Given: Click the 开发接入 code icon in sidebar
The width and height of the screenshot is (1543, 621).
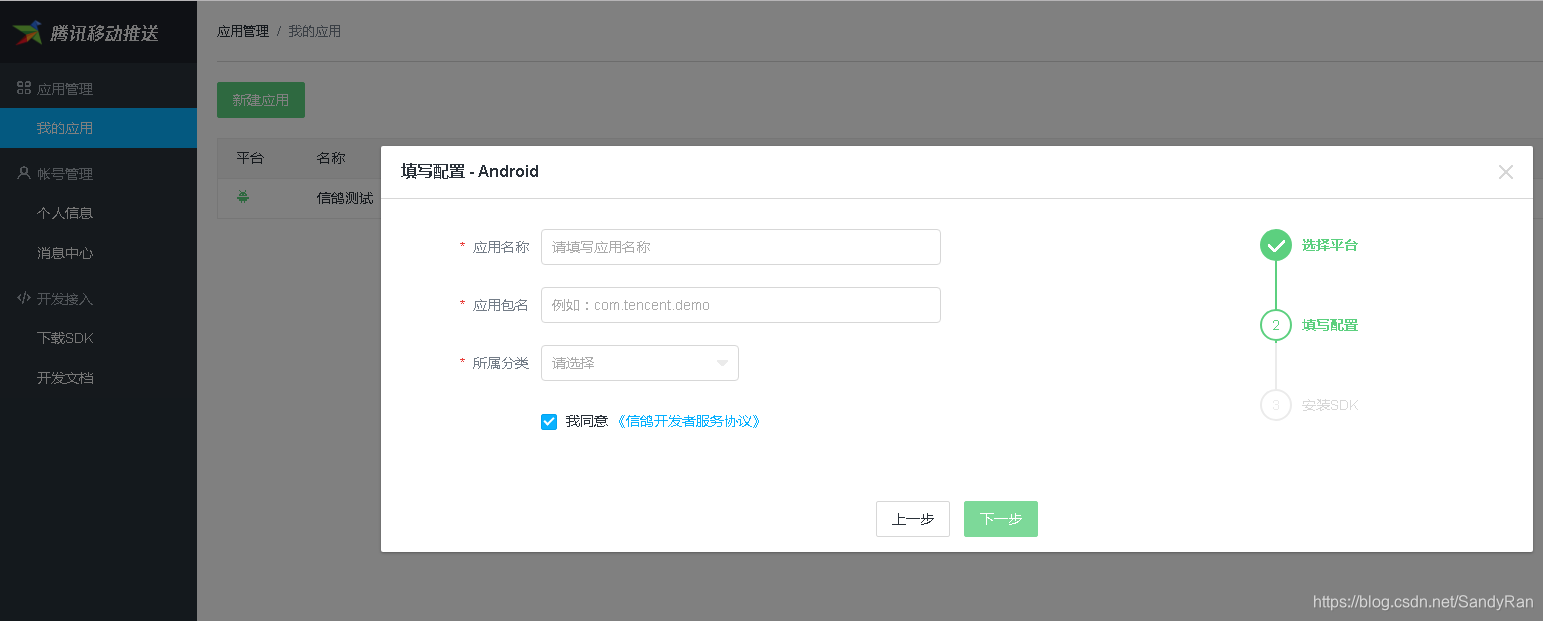Looking at the screenshot, I should click(24, 298).
